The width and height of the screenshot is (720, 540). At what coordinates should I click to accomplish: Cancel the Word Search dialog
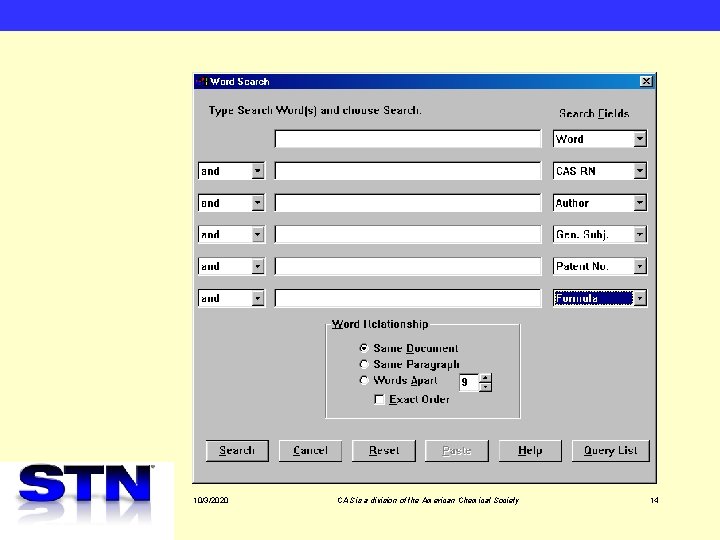point(310,450)
